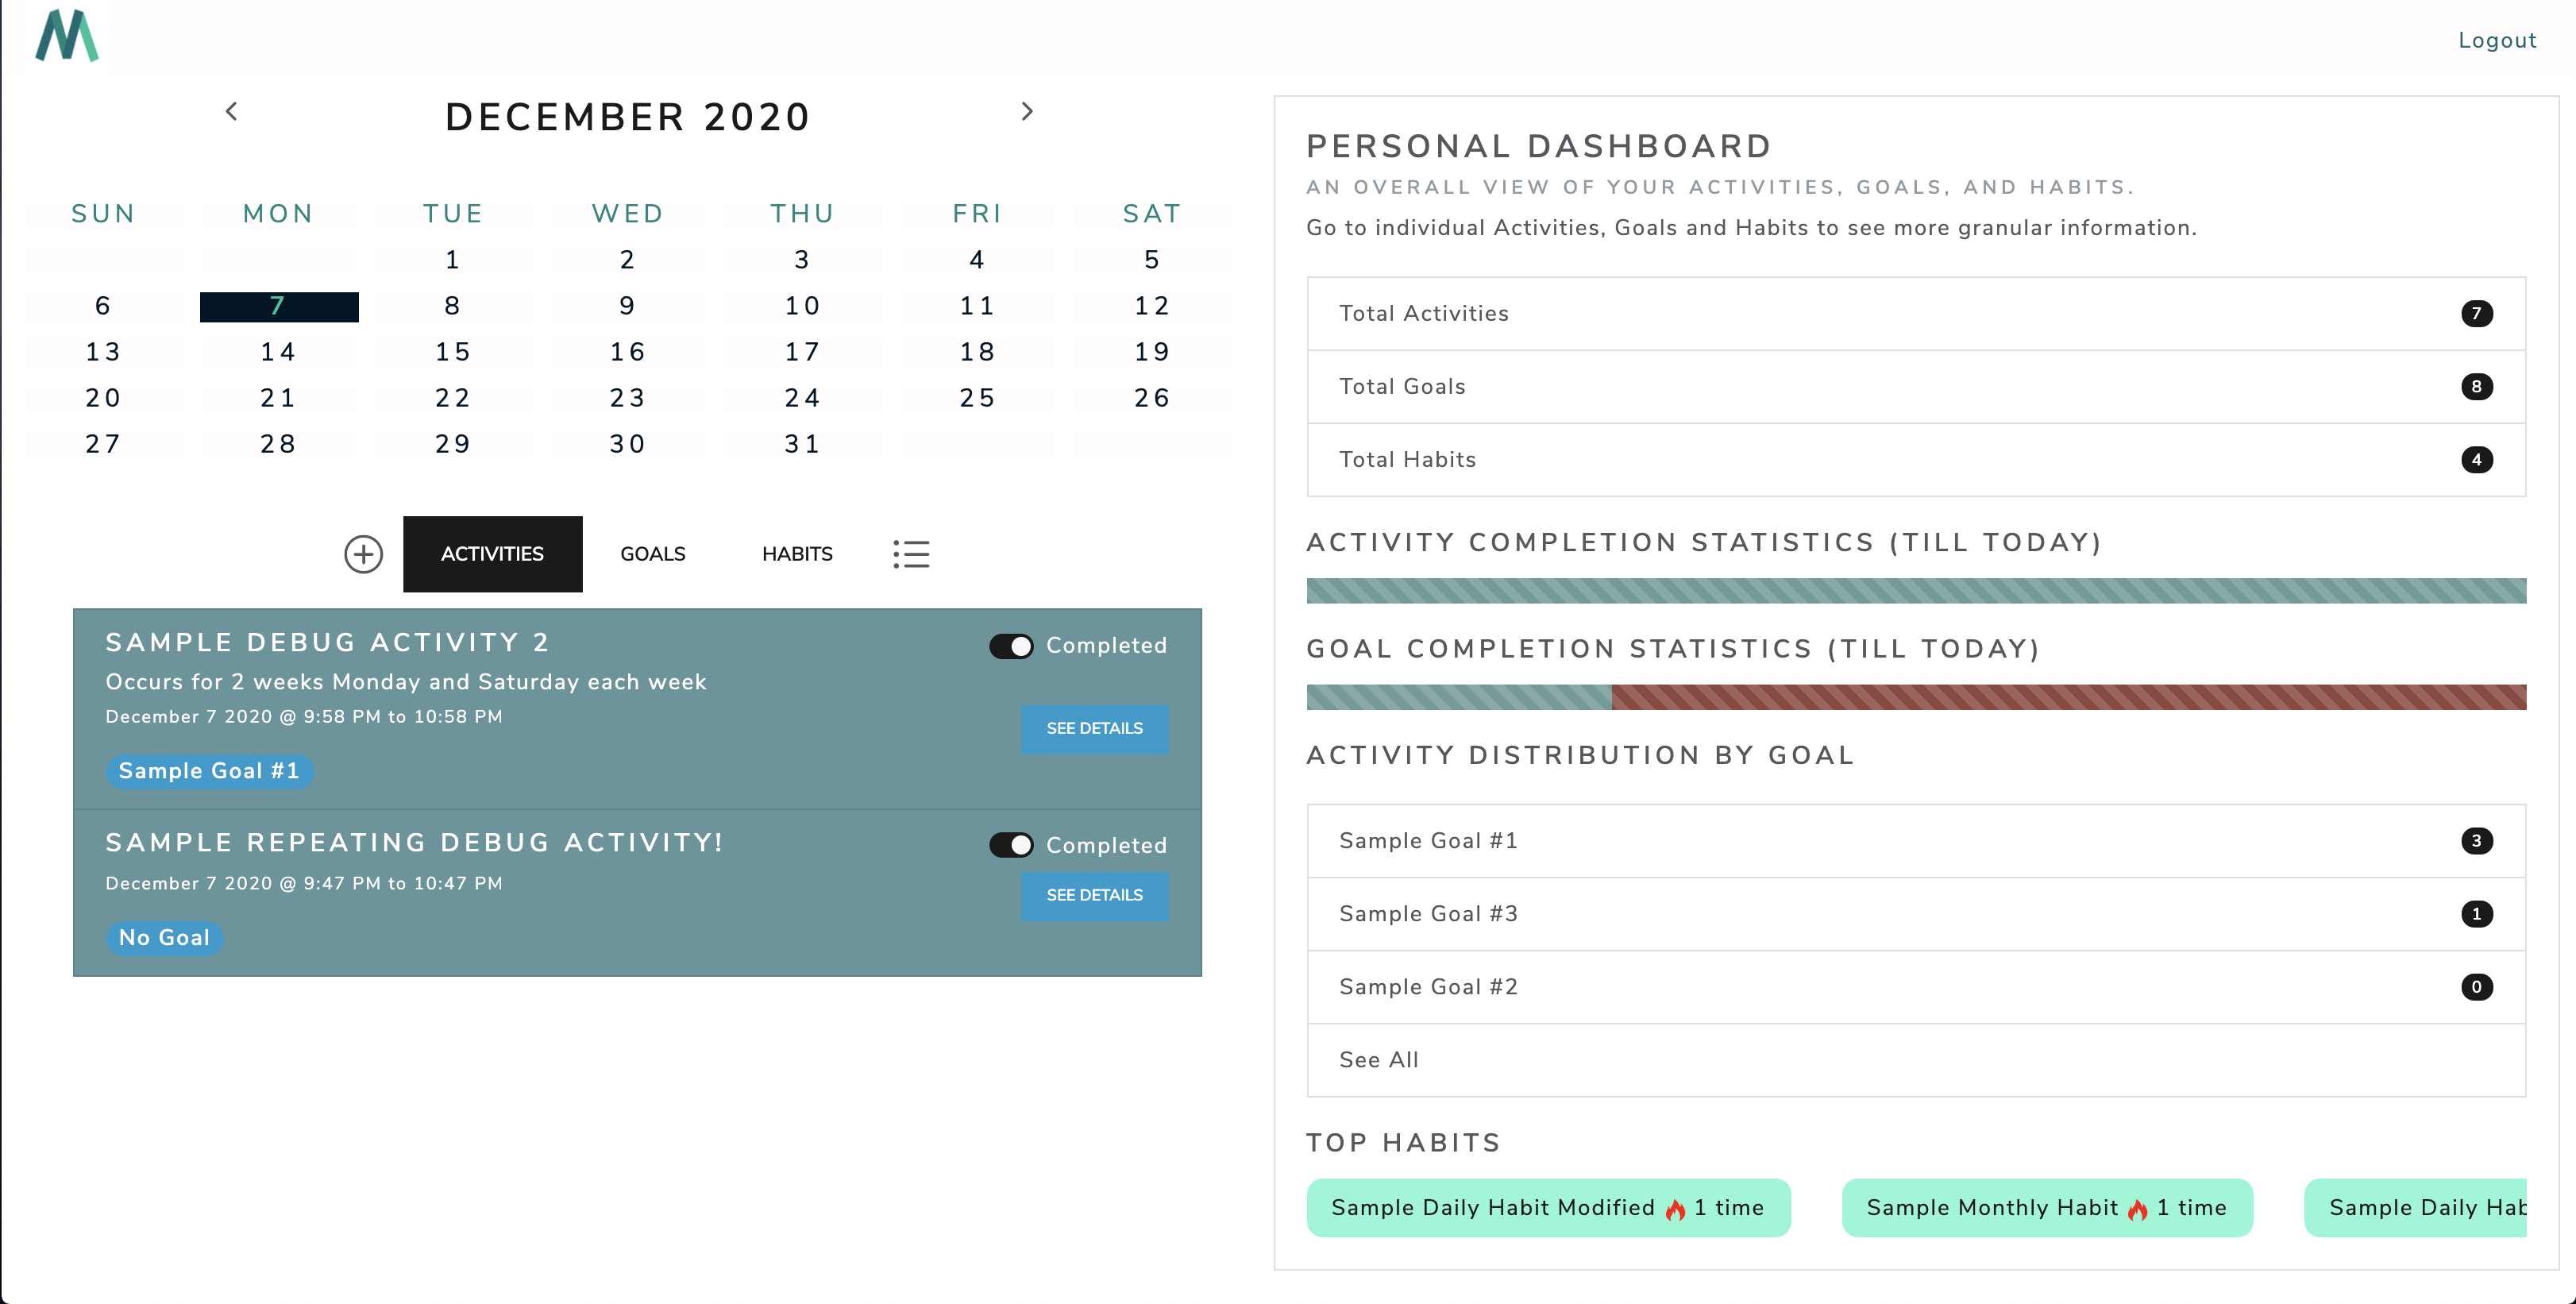Click the Logout link
The width and height of the screenshot is (2576, 1304).
(2497, 41)
